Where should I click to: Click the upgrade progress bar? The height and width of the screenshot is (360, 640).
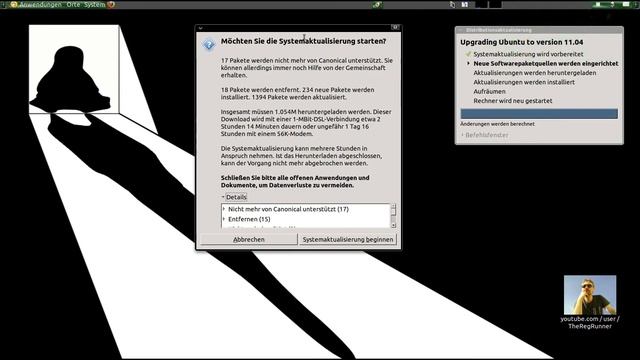click(x=539, y=113)
